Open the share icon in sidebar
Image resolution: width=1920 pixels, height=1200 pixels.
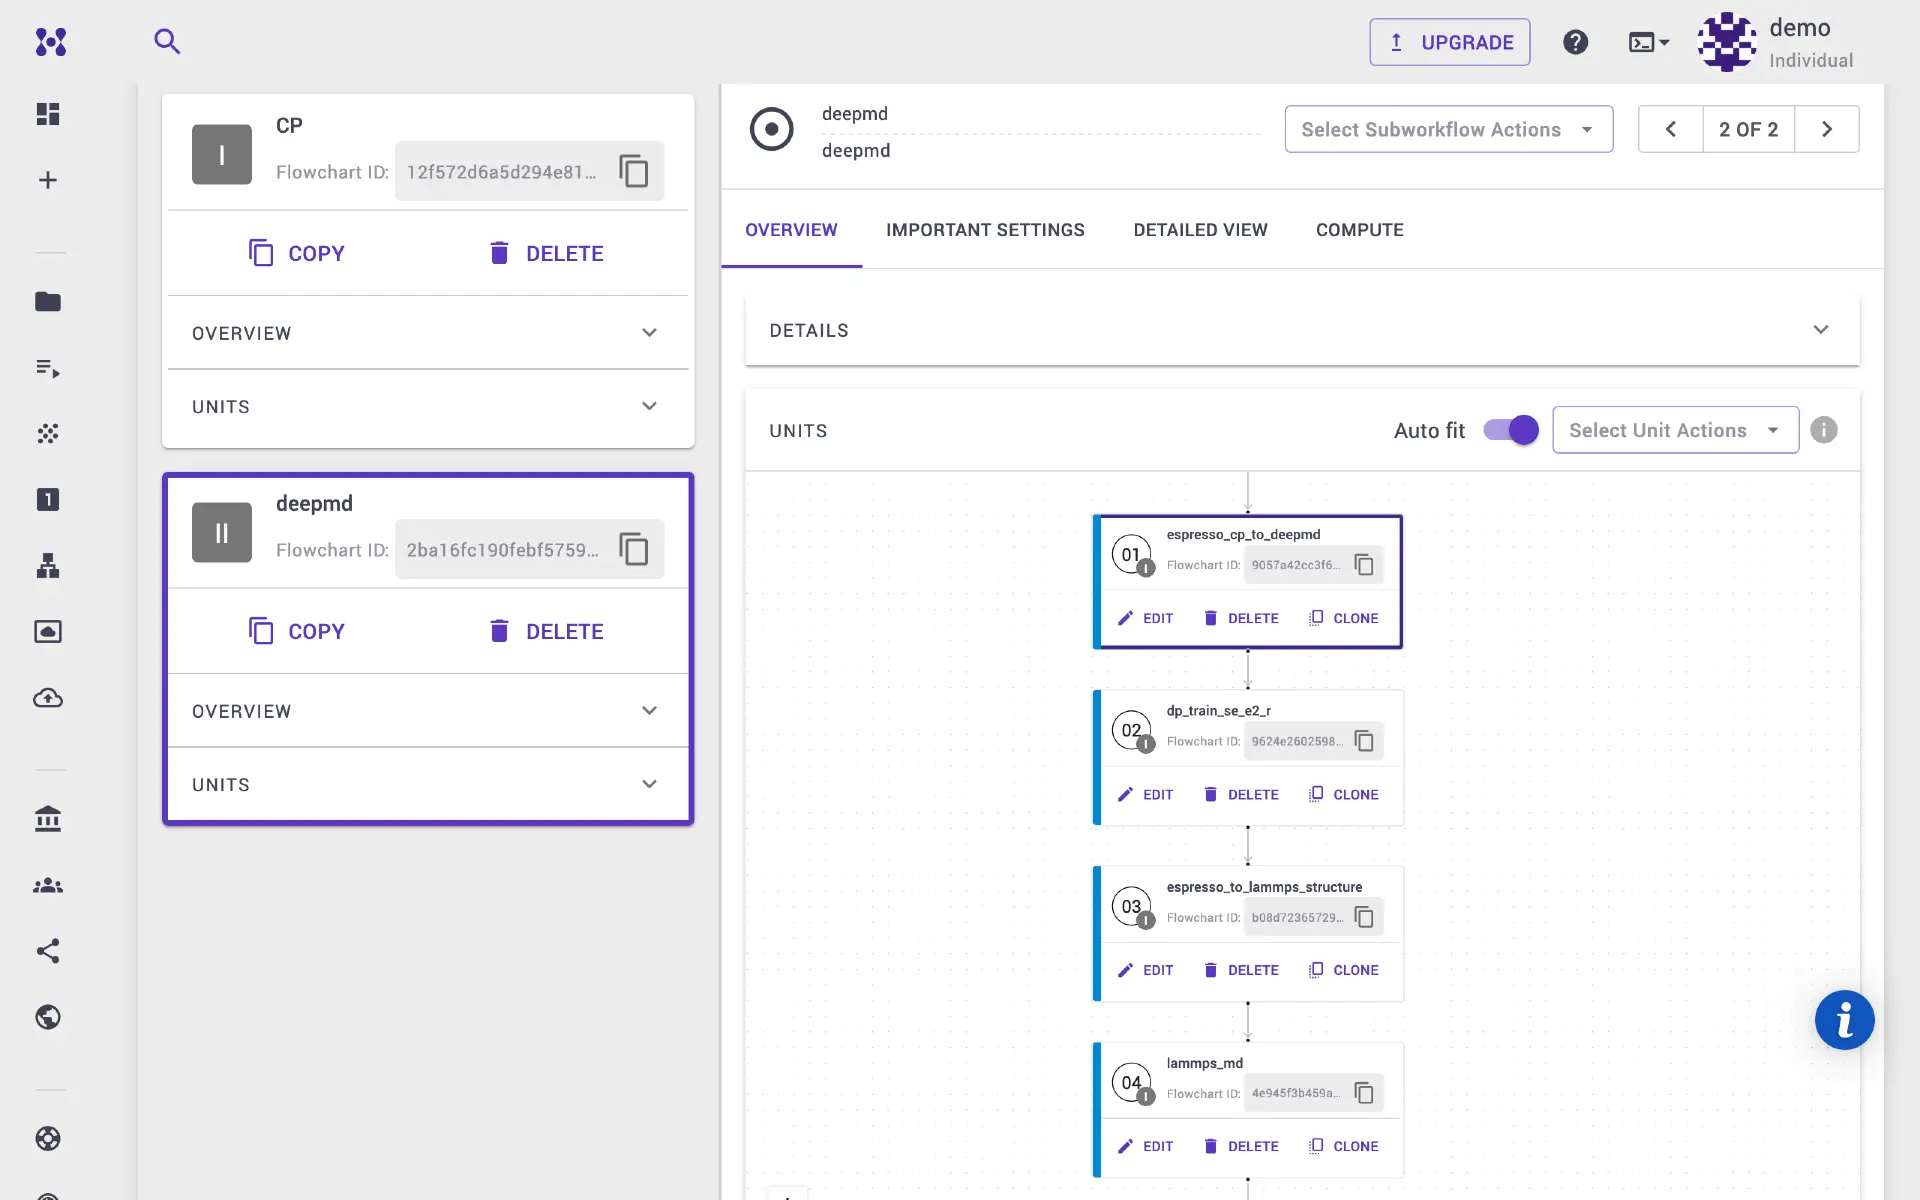point(47,951)
